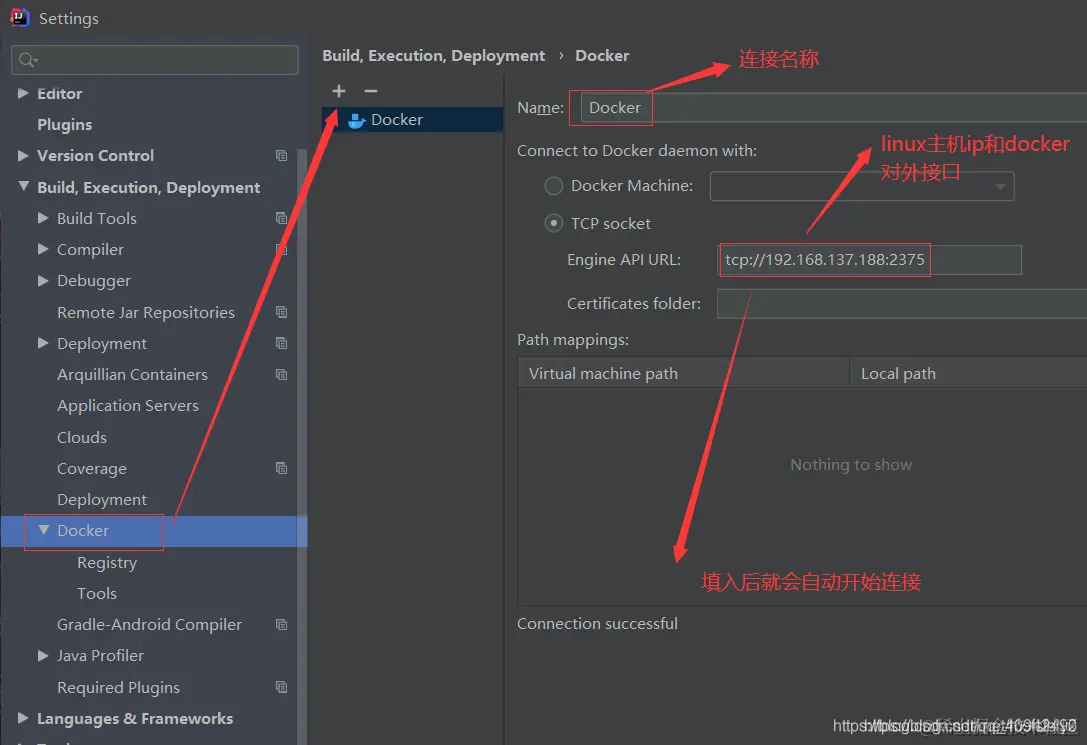Click the project-level icon beside Gradle-Android Compiler
Image resolution: width=1087 pixels, height=745 pixels.
pyautogui.click(x=281, y=624)
